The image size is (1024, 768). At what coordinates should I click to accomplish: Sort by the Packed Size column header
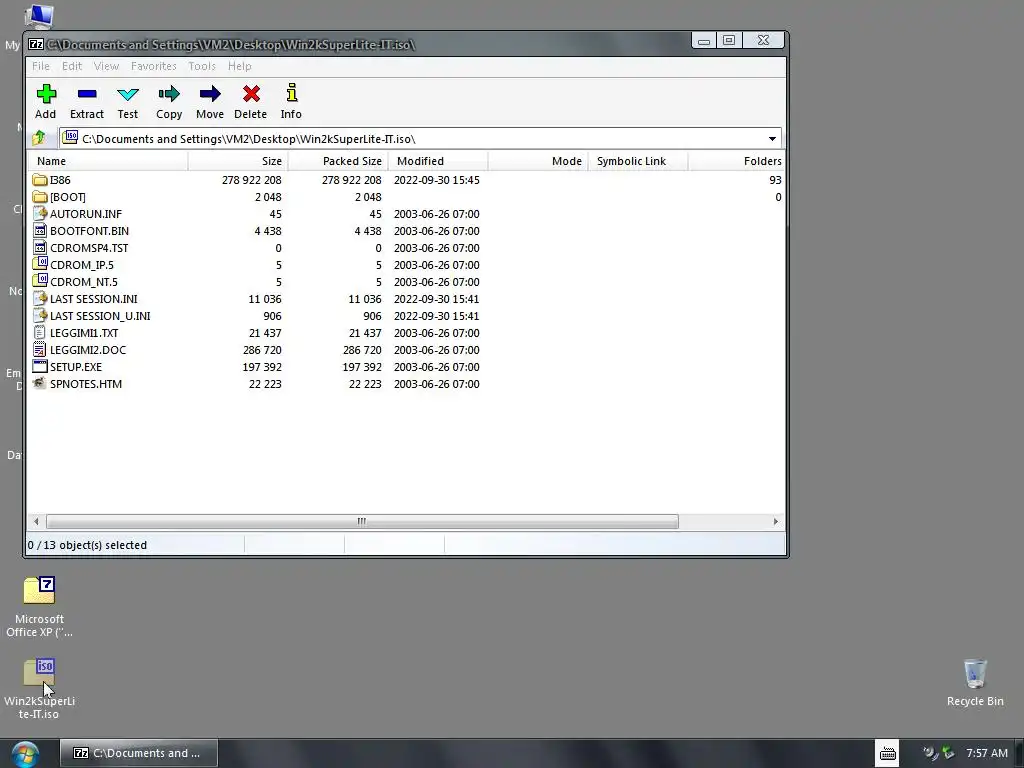pyautogui.click(x=338, y=161)
